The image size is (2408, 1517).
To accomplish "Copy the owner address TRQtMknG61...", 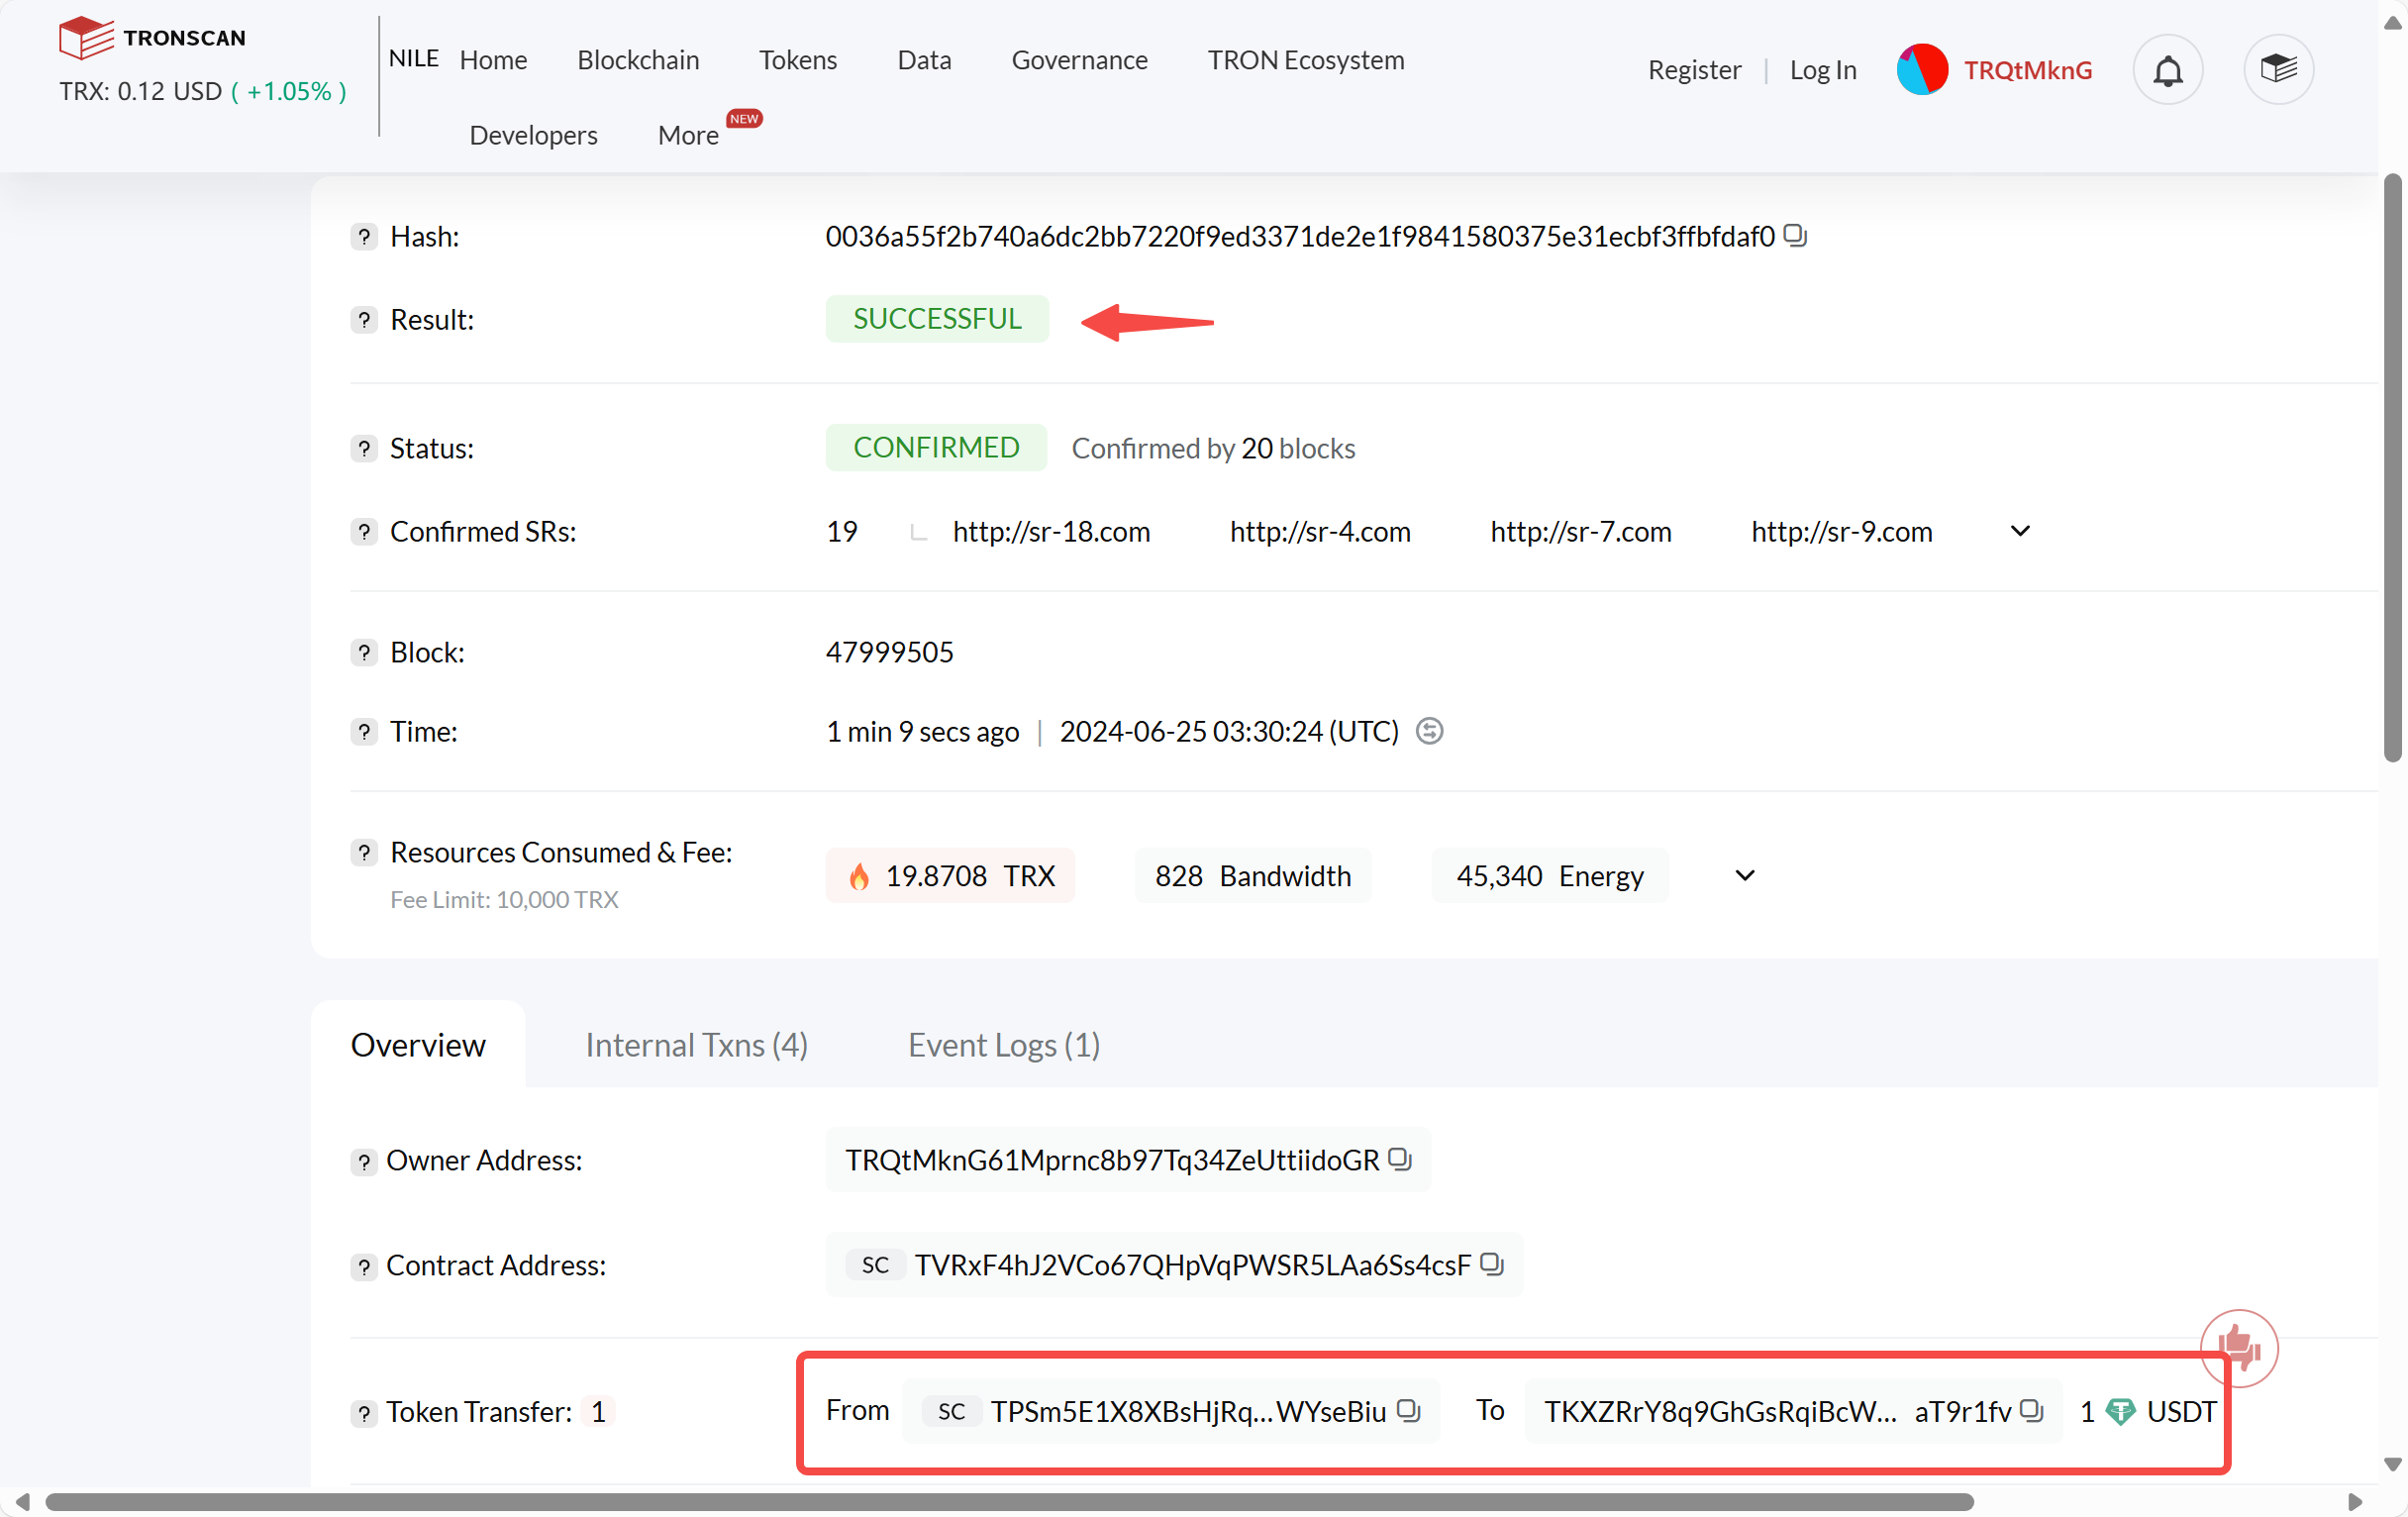I will 1399,1159.
